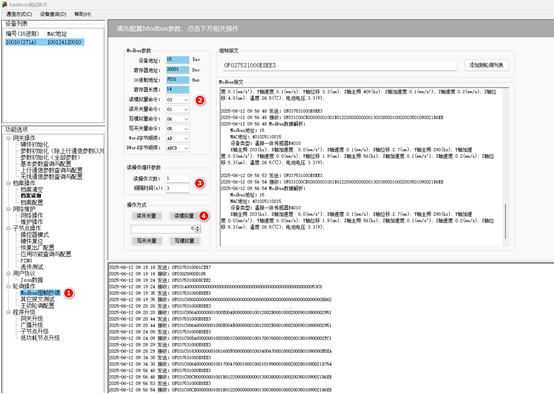
Task: Click the 间隔时间(s) input field
Action: click(x=178, y=188)
